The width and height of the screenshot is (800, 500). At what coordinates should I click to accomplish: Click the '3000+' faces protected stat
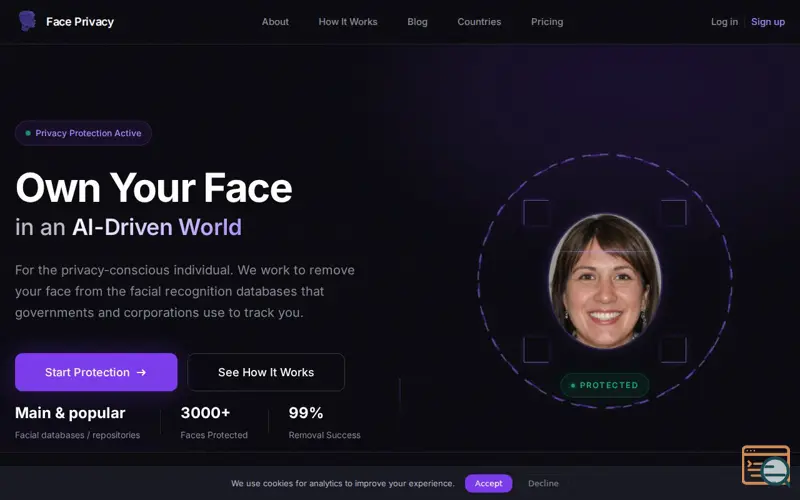click(205, 413)
